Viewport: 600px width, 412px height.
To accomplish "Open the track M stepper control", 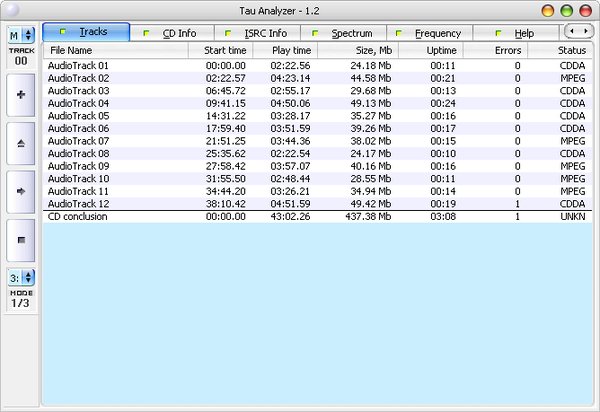I will point(21,35).
